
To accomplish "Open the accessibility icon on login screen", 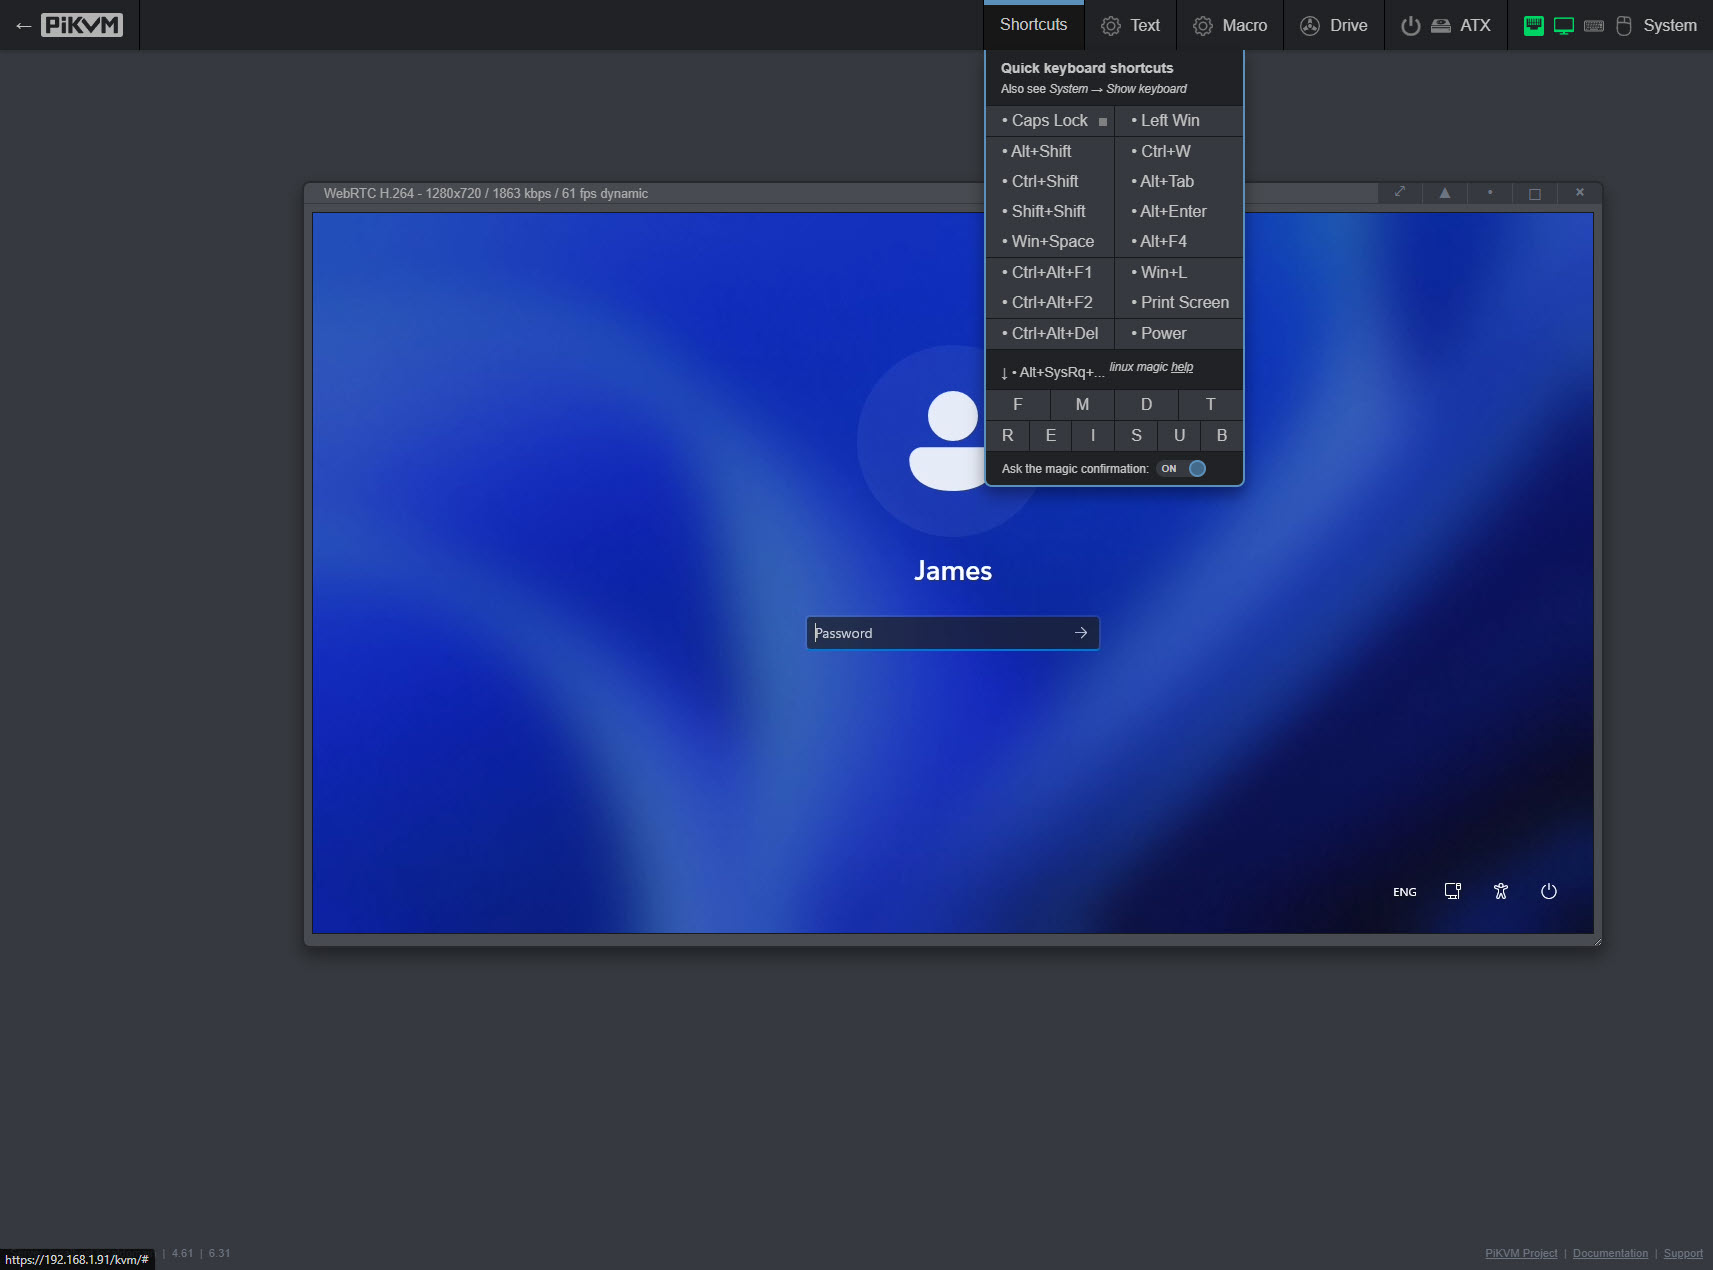I will [x=1500, y=891].
